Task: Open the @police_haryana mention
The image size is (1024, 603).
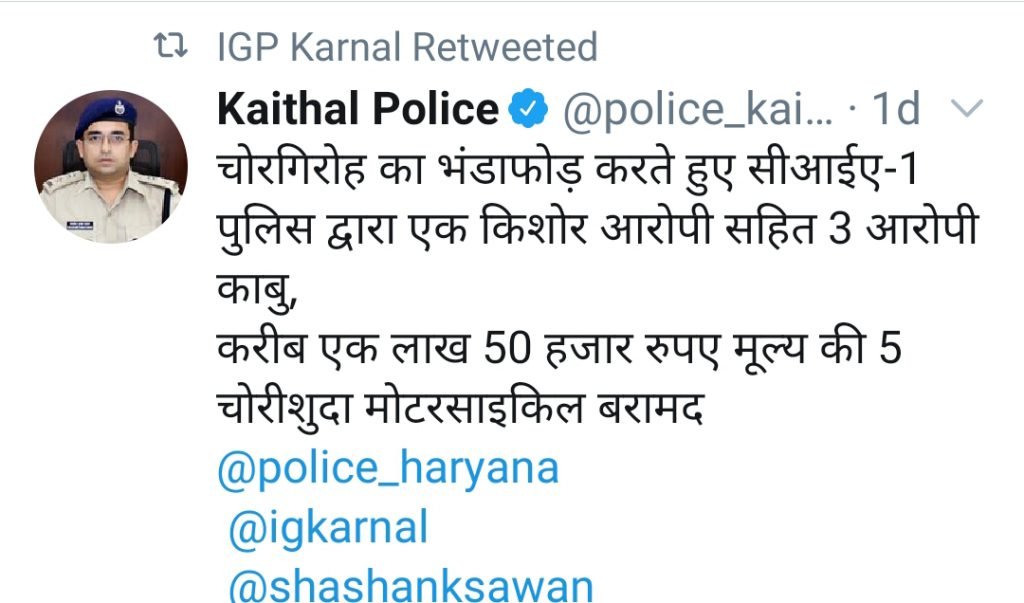Action: point(388,469)
